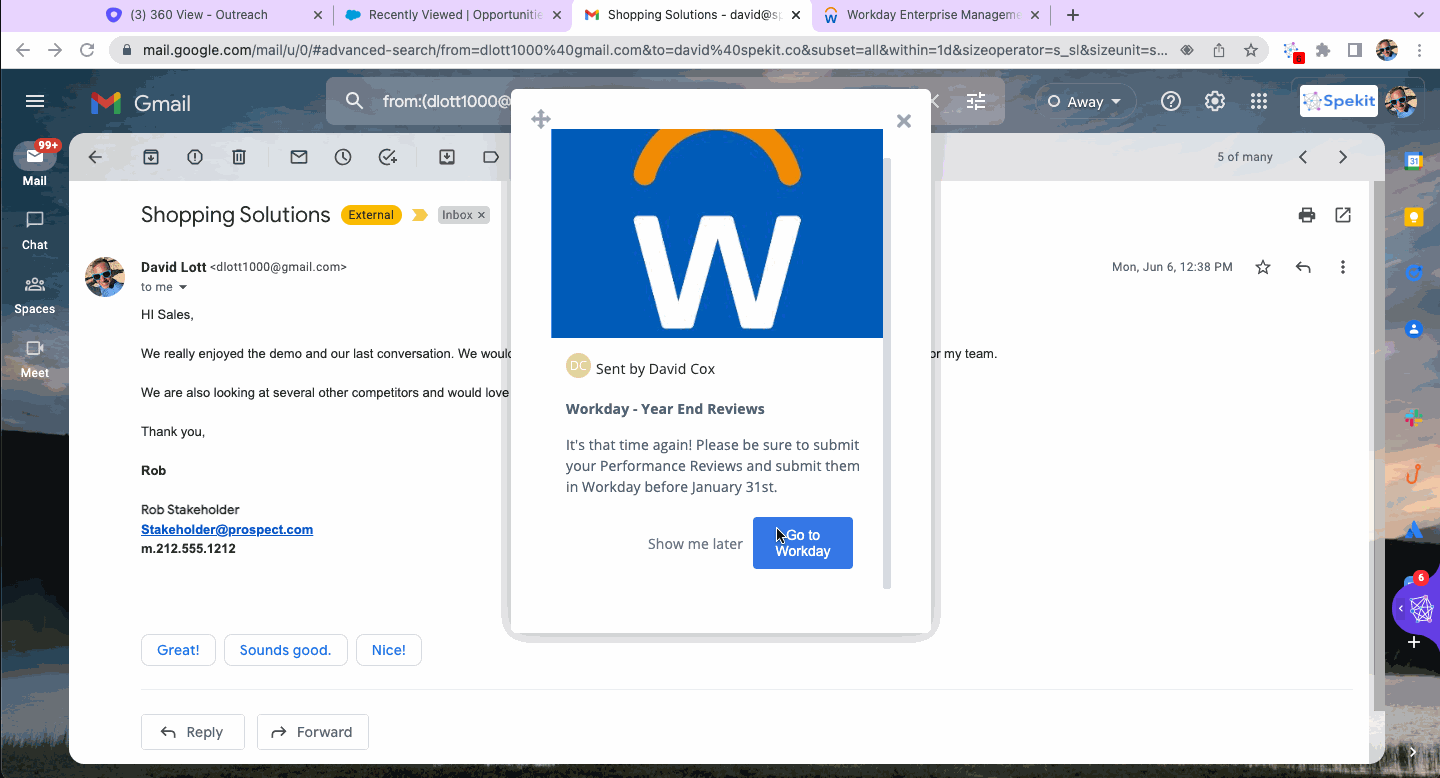Viewport: 1440px width, 778px height.
Task: Open Gmail Support help icon
Action: pyautogui.click(x=1171, y=101)
